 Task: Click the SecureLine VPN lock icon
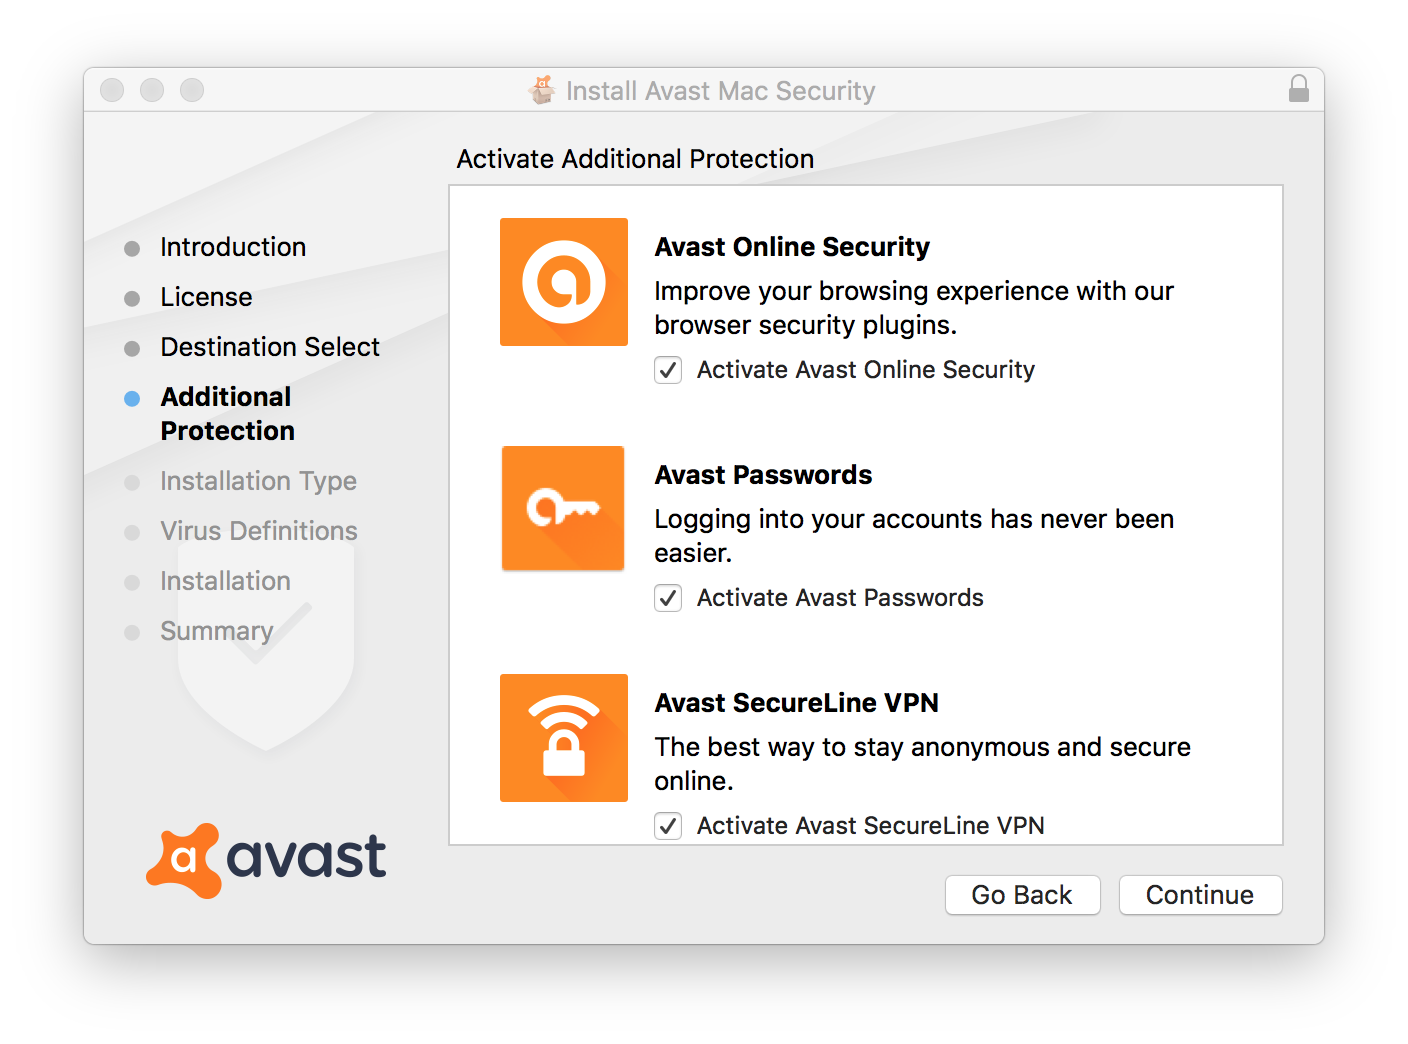564,738
